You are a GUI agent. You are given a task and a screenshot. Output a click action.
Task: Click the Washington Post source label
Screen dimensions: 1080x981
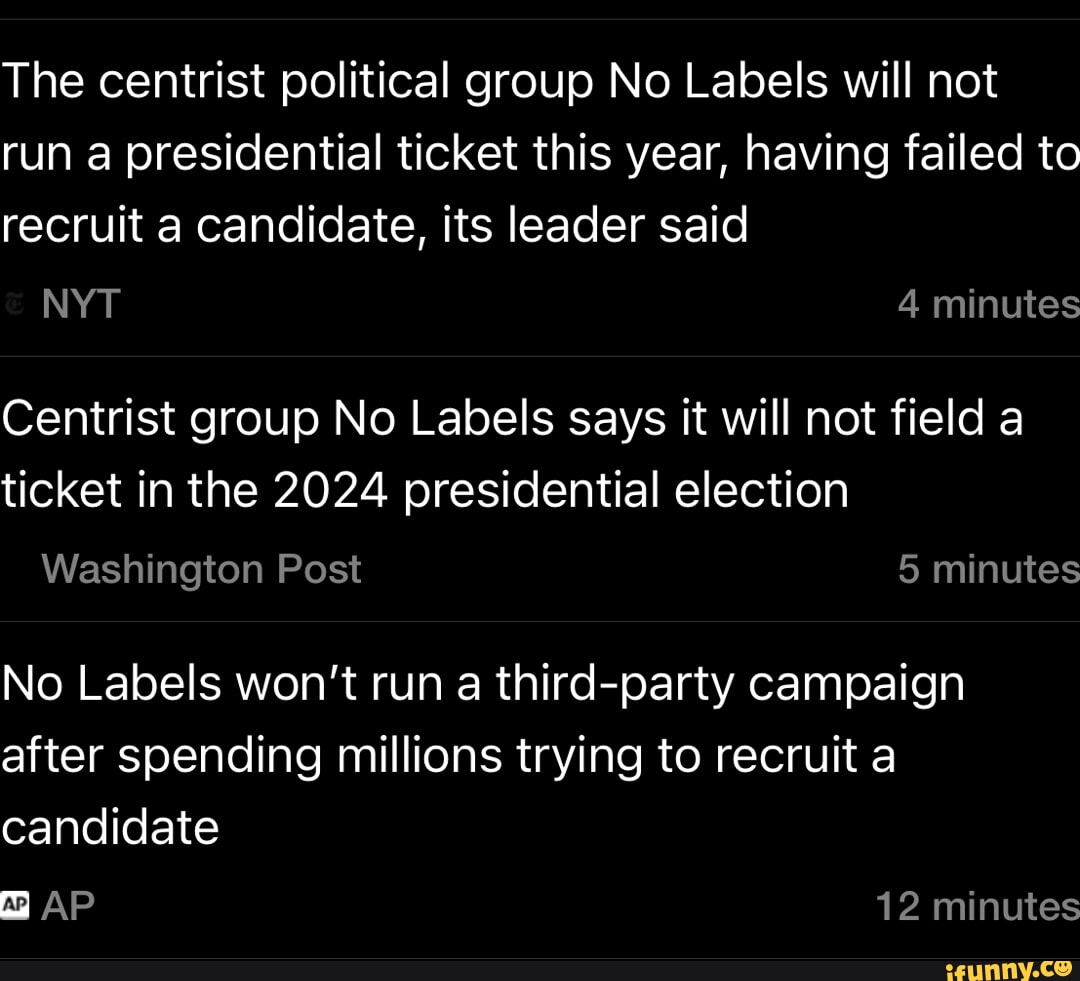(x=201, y=568)
